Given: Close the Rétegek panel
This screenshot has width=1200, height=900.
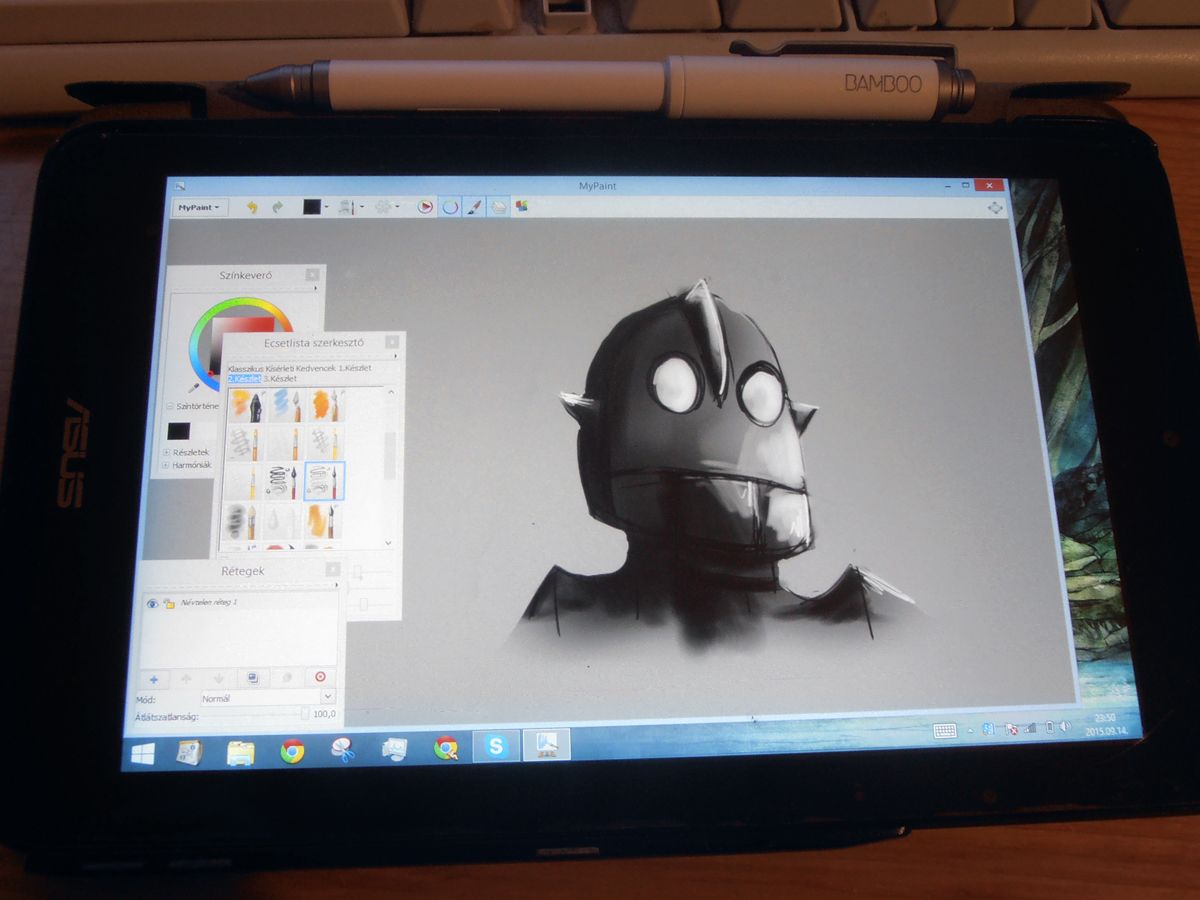Looking at the screenshot, I should pos(332,570).
